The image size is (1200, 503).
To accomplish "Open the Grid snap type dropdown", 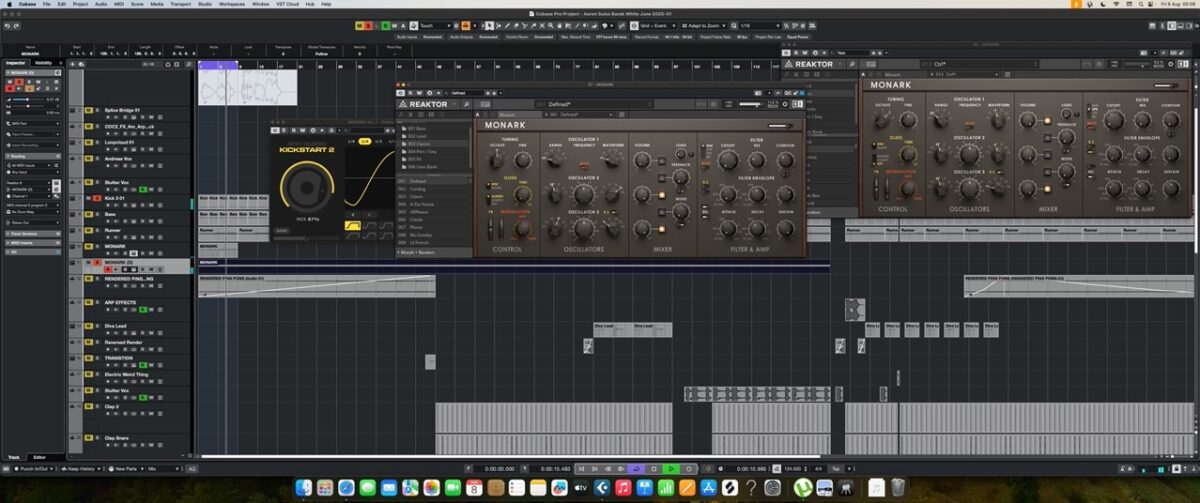I will coord(655,25).
